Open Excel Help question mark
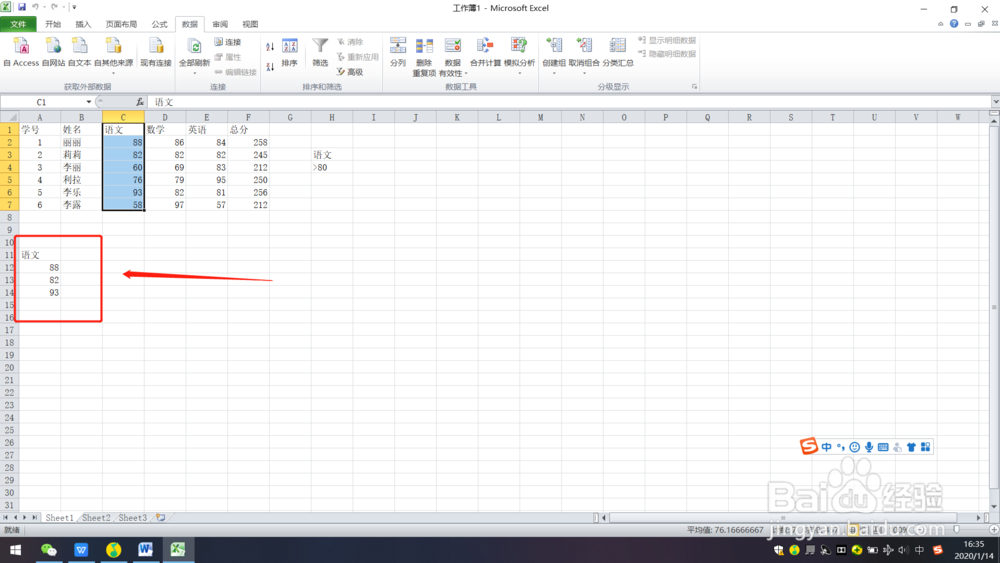The image size is (1000, 563). click(x=953, y=24)
